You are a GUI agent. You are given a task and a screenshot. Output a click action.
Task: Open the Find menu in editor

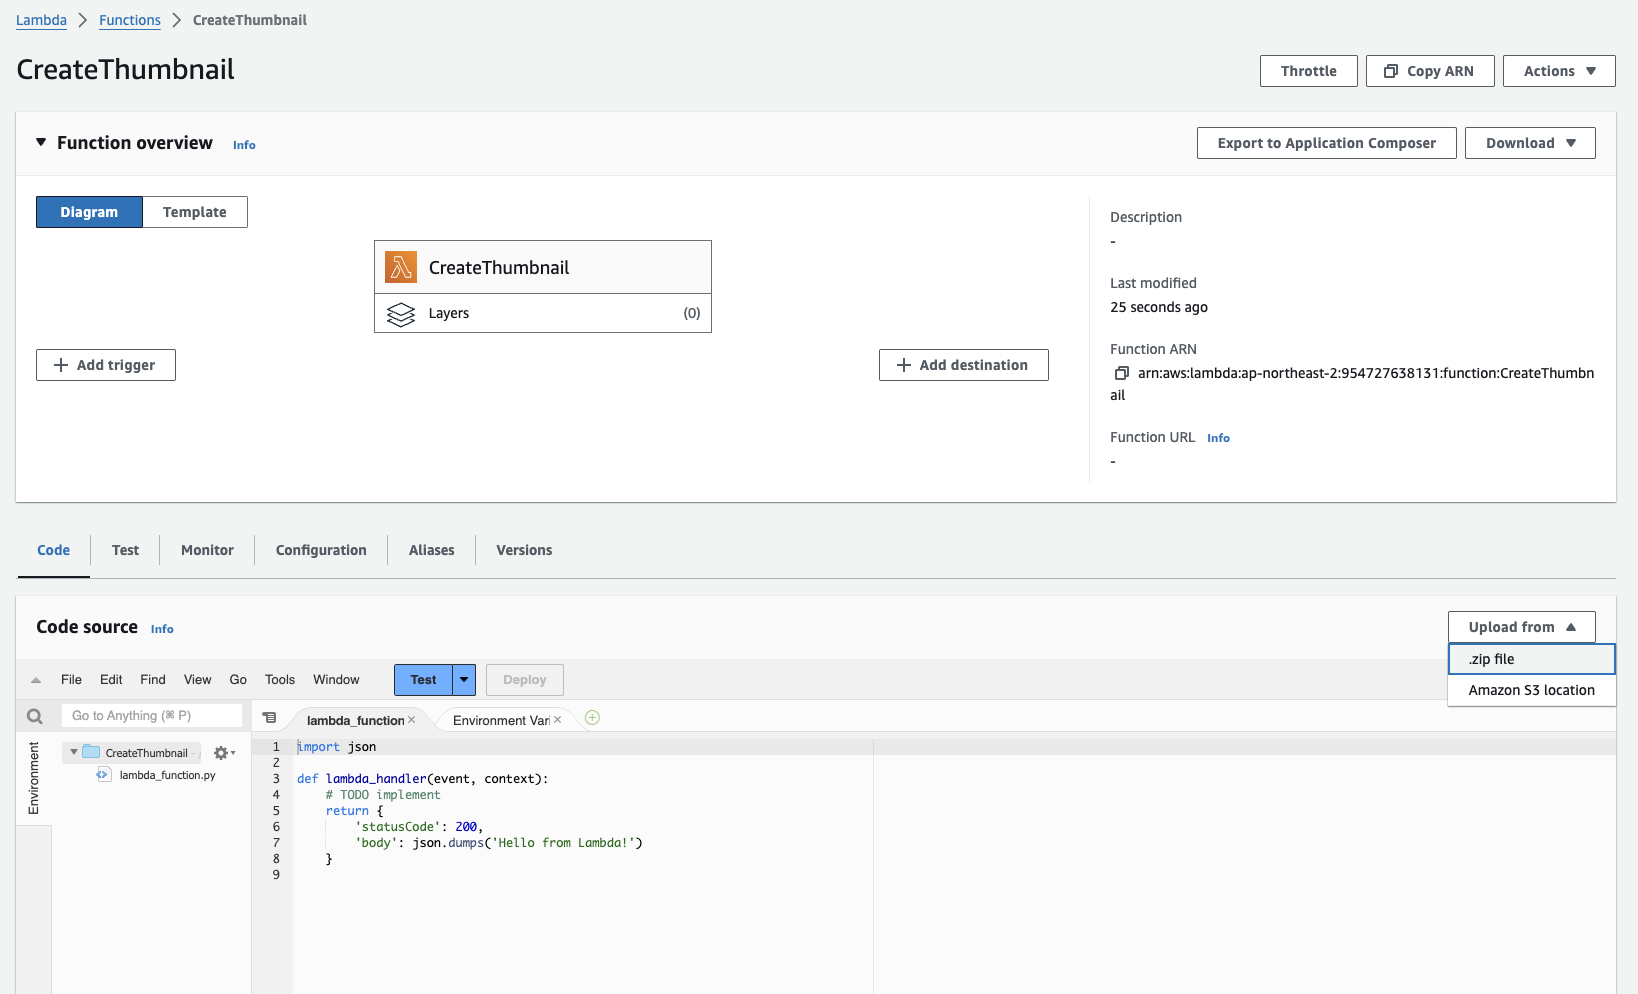(153, 680)
